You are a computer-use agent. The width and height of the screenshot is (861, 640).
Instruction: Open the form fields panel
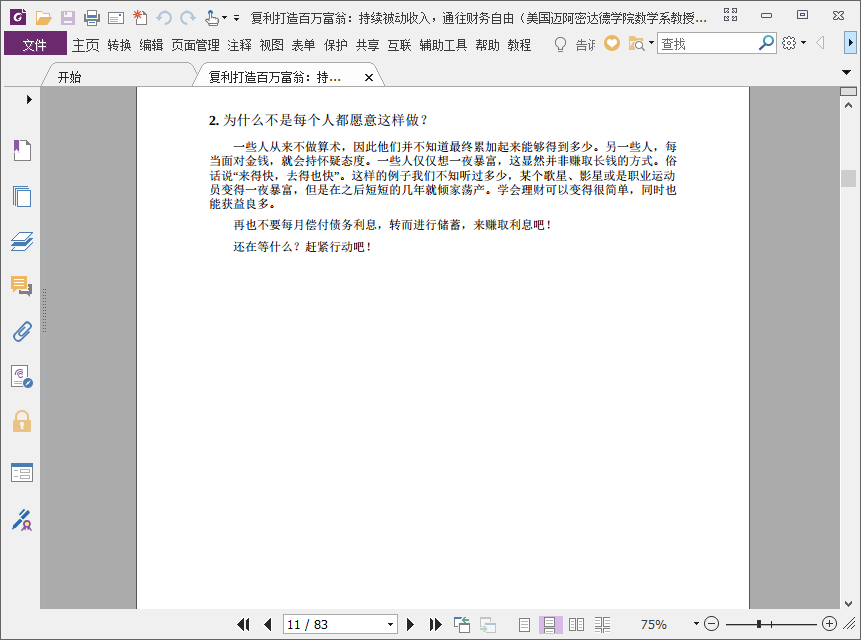point(22,472)
